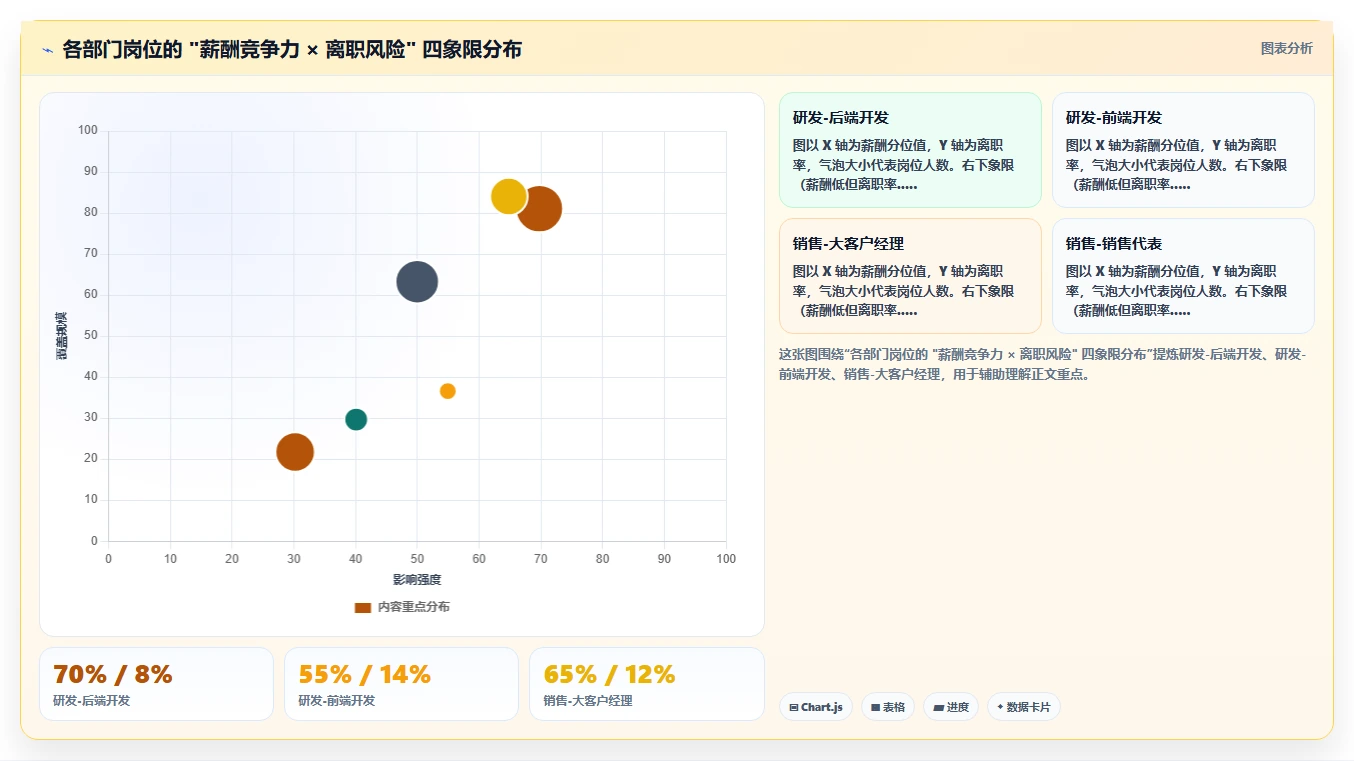1354x761 pixels.
Task: Click the 55% / 14% stat card
Action: 401,684
